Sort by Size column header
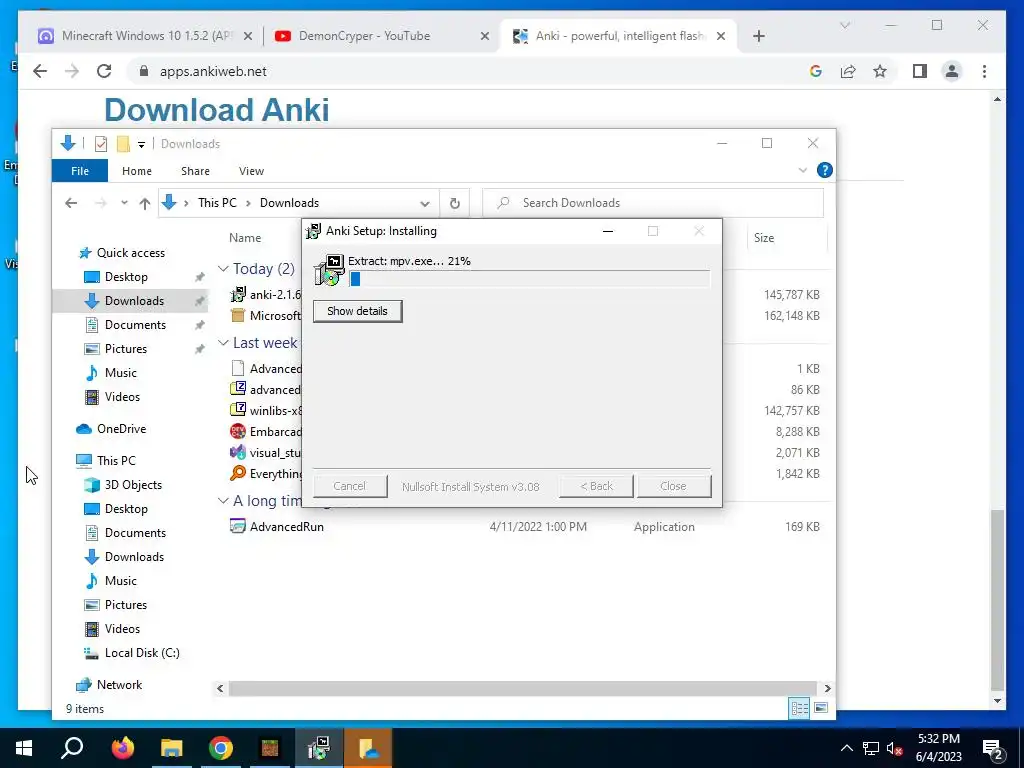The height and width of the screenshot is (768, 1024). (764, 238)
